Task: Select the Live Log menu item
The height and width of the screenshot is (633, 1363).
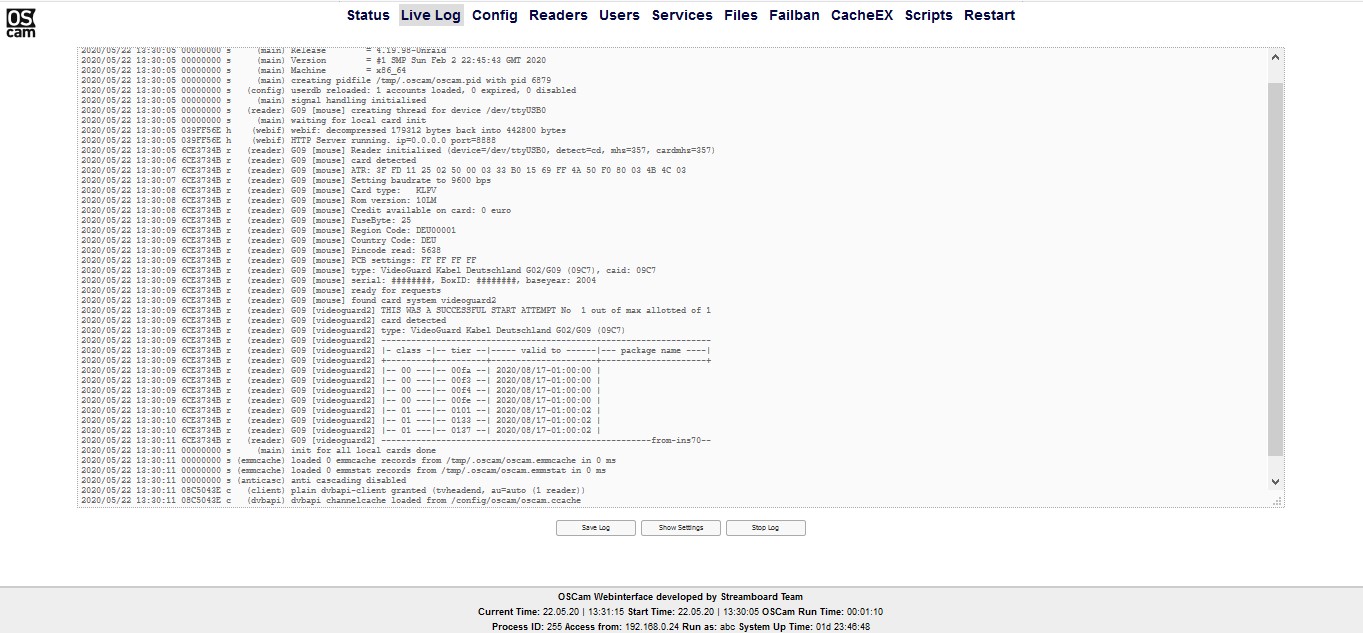Action: click(x=431, y=15)
